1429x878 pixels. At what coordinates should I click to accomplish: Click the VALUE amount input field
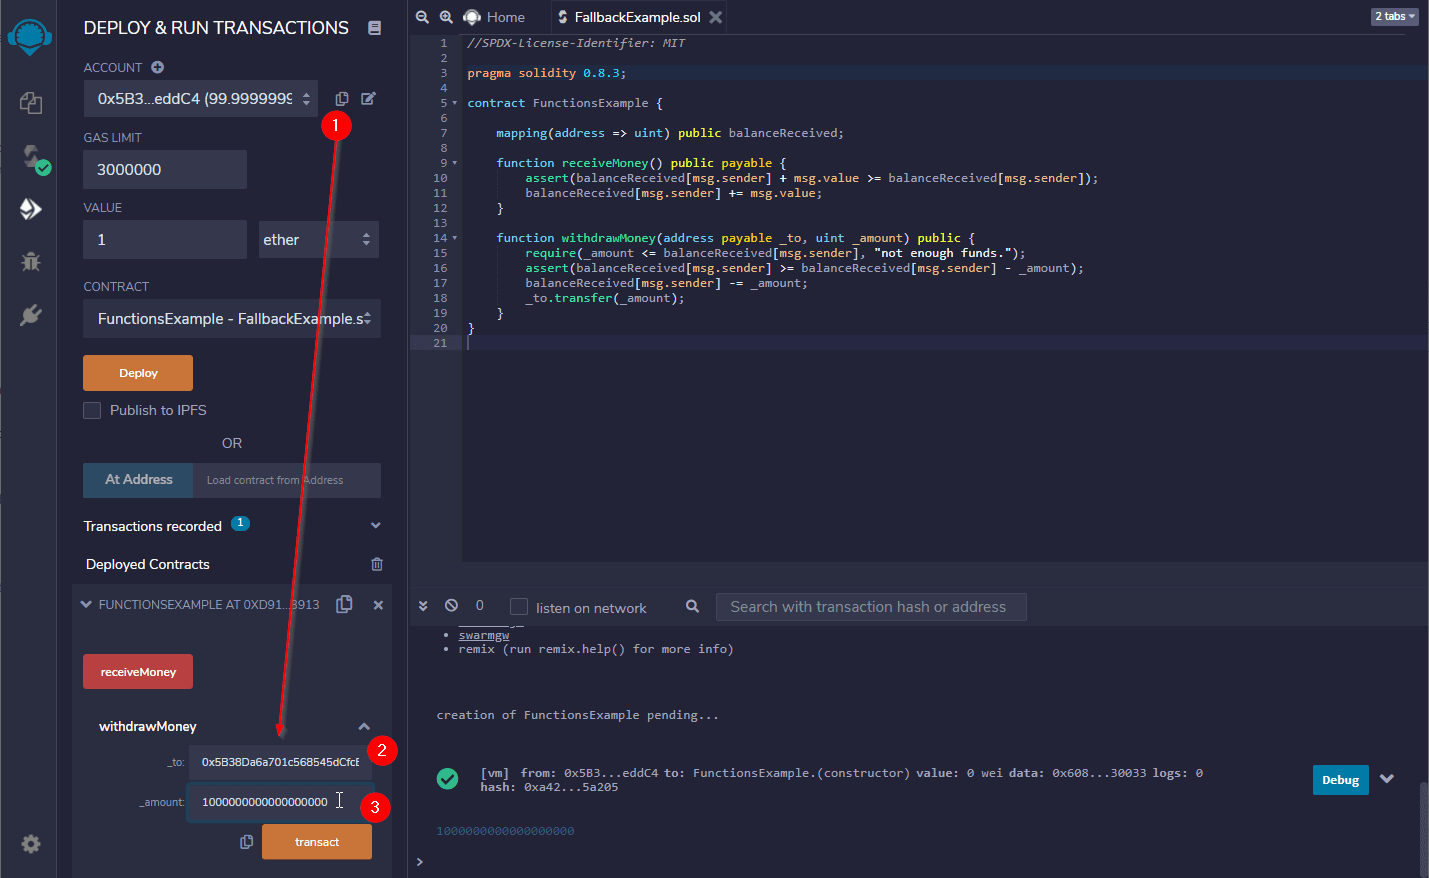point(165,240)
